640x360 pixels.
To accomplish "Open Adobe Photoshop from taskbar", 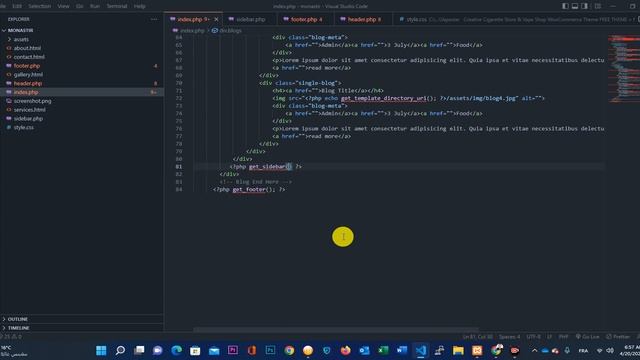I will [x=270, y=350].
